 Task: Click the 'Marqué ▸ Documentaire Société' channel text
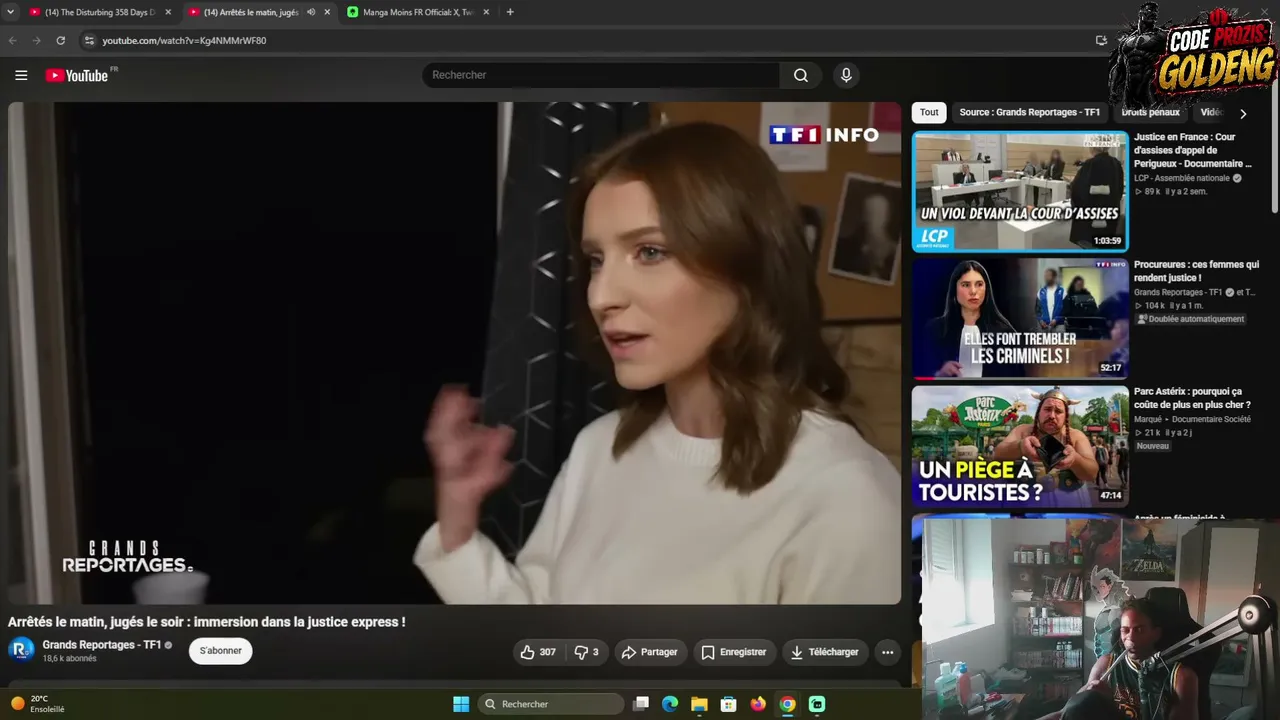pos(1192,419)
